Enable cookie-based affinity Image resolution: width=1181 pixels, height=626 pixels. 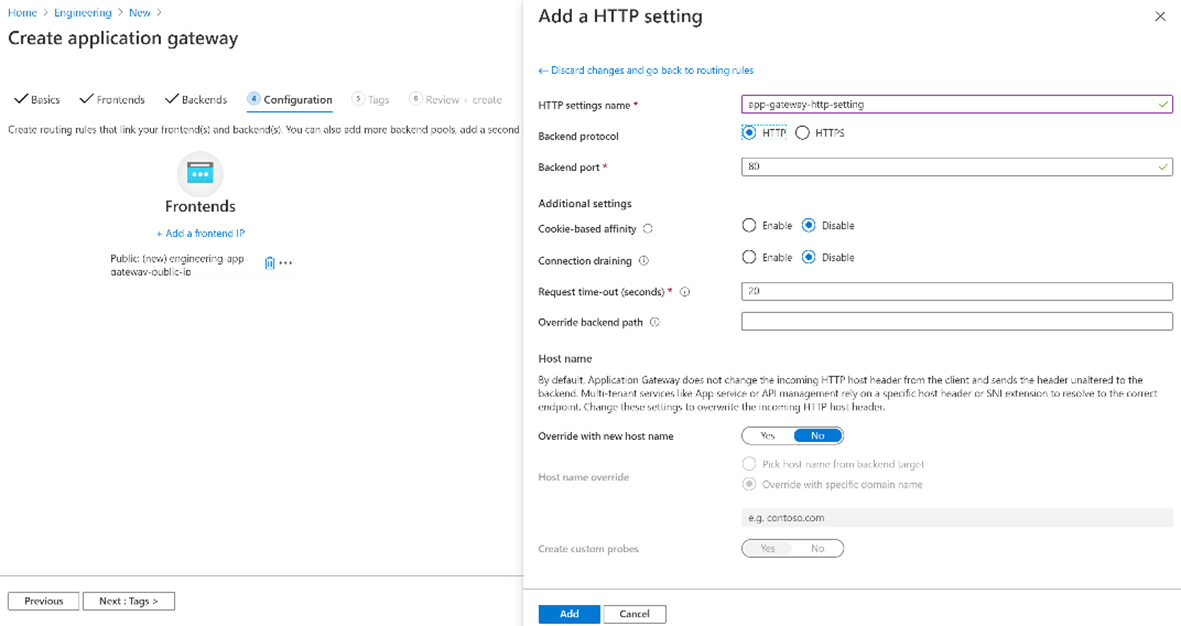[749, 226]
